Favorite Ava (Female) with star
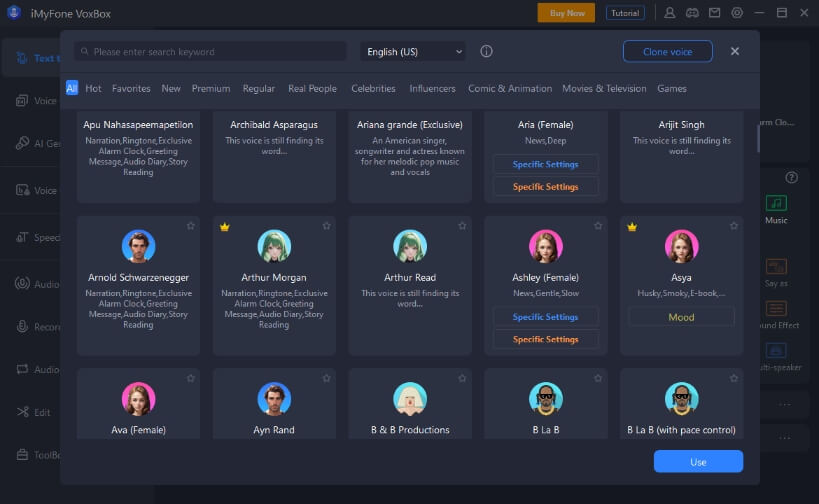The image size is (819, 504). [191, 378]
